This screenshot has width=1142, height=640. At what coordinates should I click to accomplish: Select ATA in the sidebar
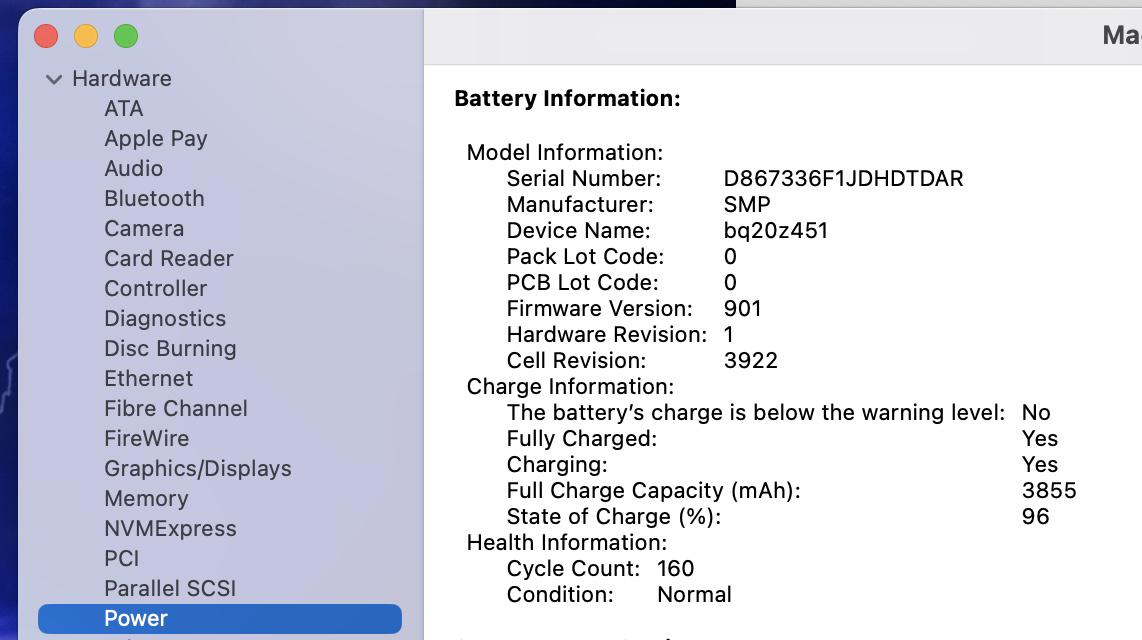124,108
